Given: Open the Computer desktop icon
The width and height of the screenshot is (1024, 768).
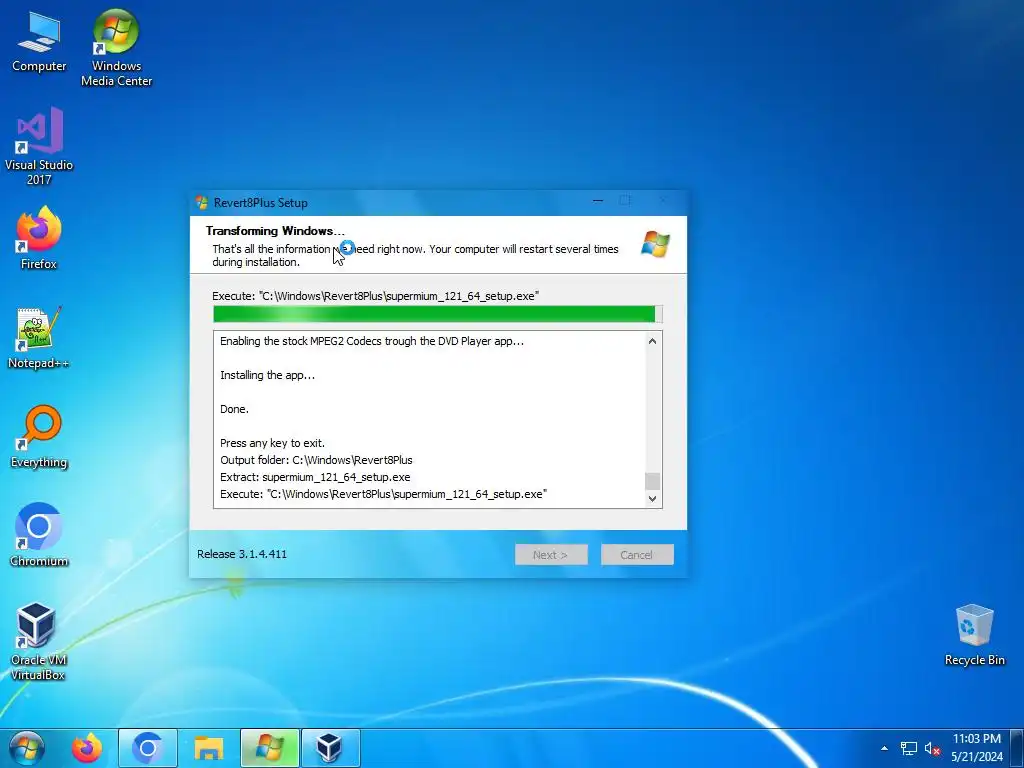Looking at the screenshot, I should pos(39,42).
